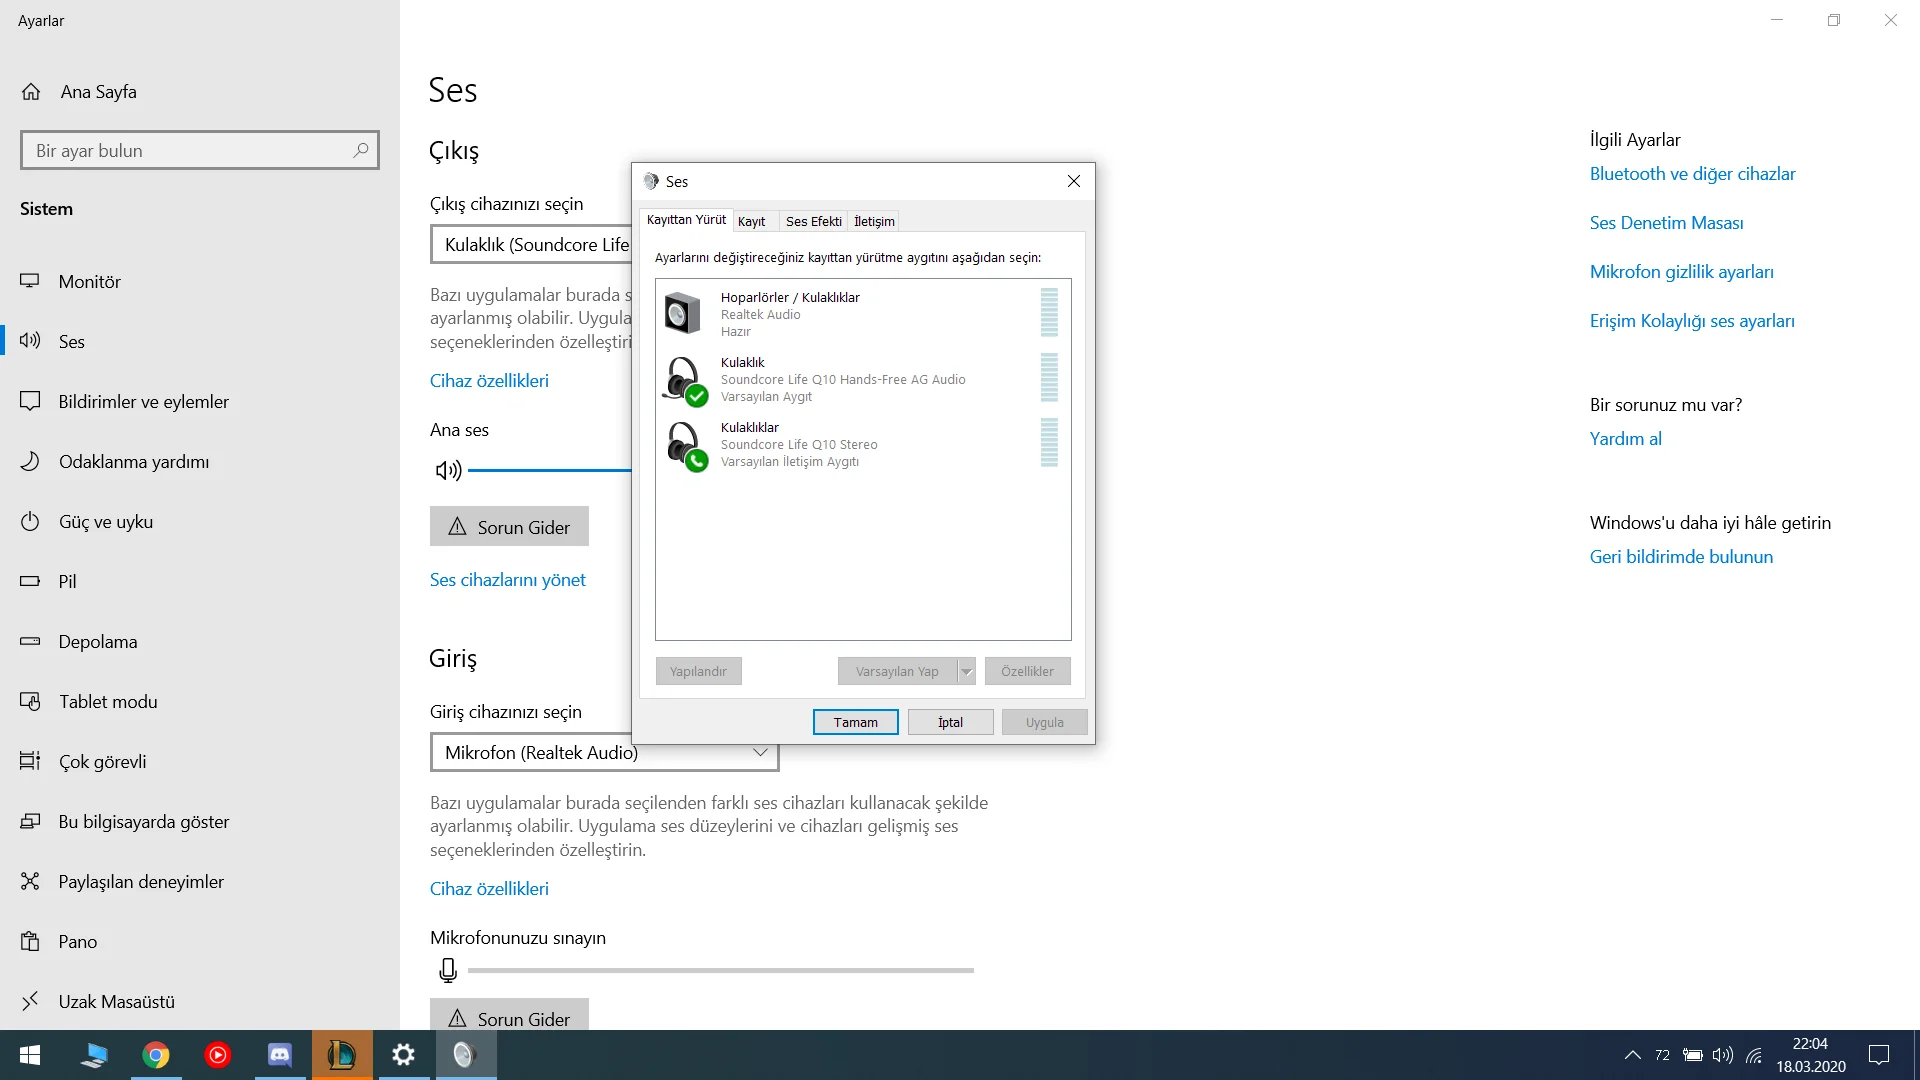This screenshot has width=1920, height=1080.
Task: Click the Ana Sayfa home icon
Action: click(31, 92)
